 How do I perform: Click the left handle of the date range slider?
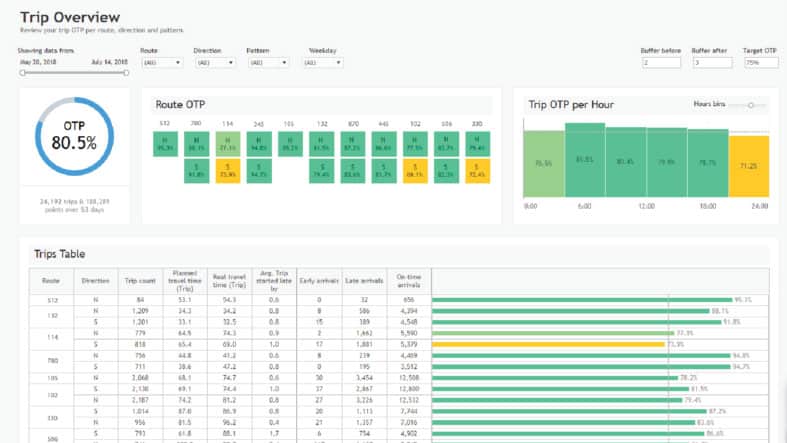tap(23, 73)
